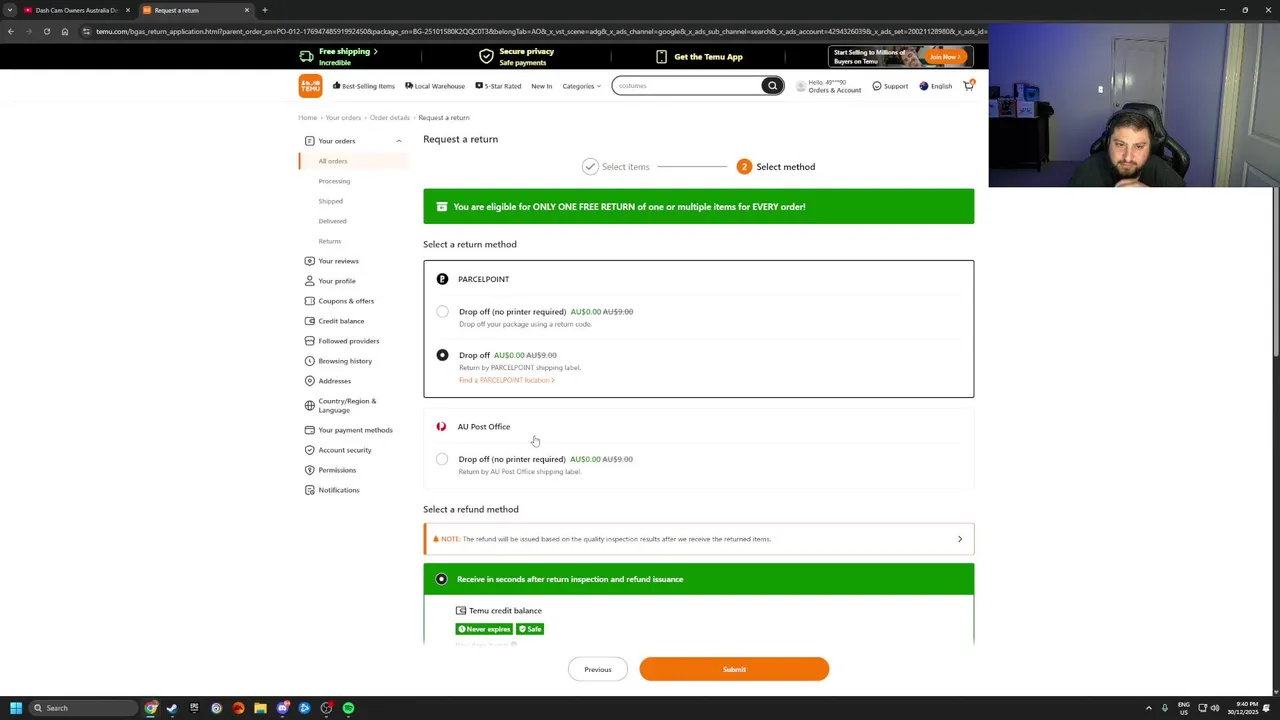
Task: Open Order details breadcrumb link
Action: [389, 118]
